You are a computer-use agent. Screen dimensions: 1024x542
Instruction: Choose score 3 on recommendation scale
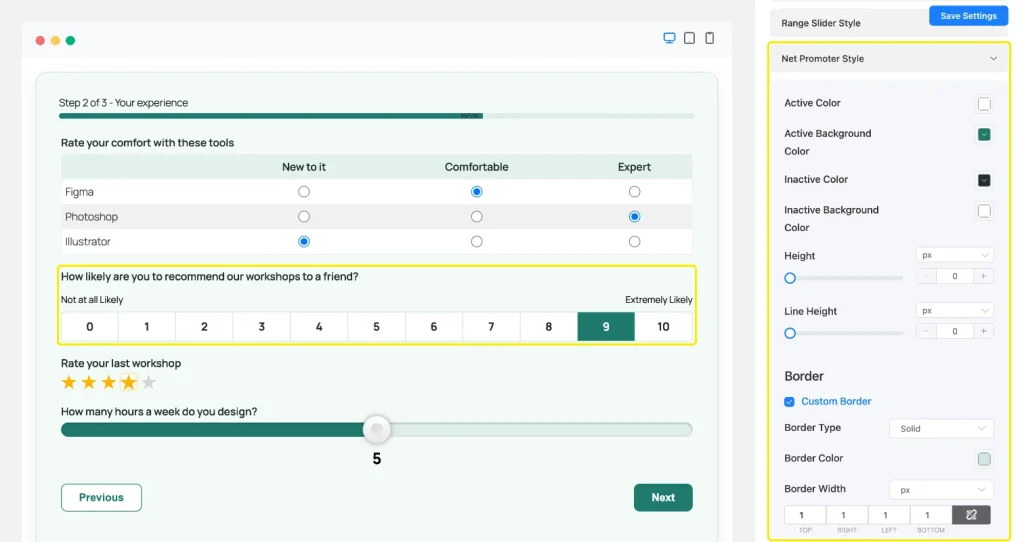pos(262,327)
